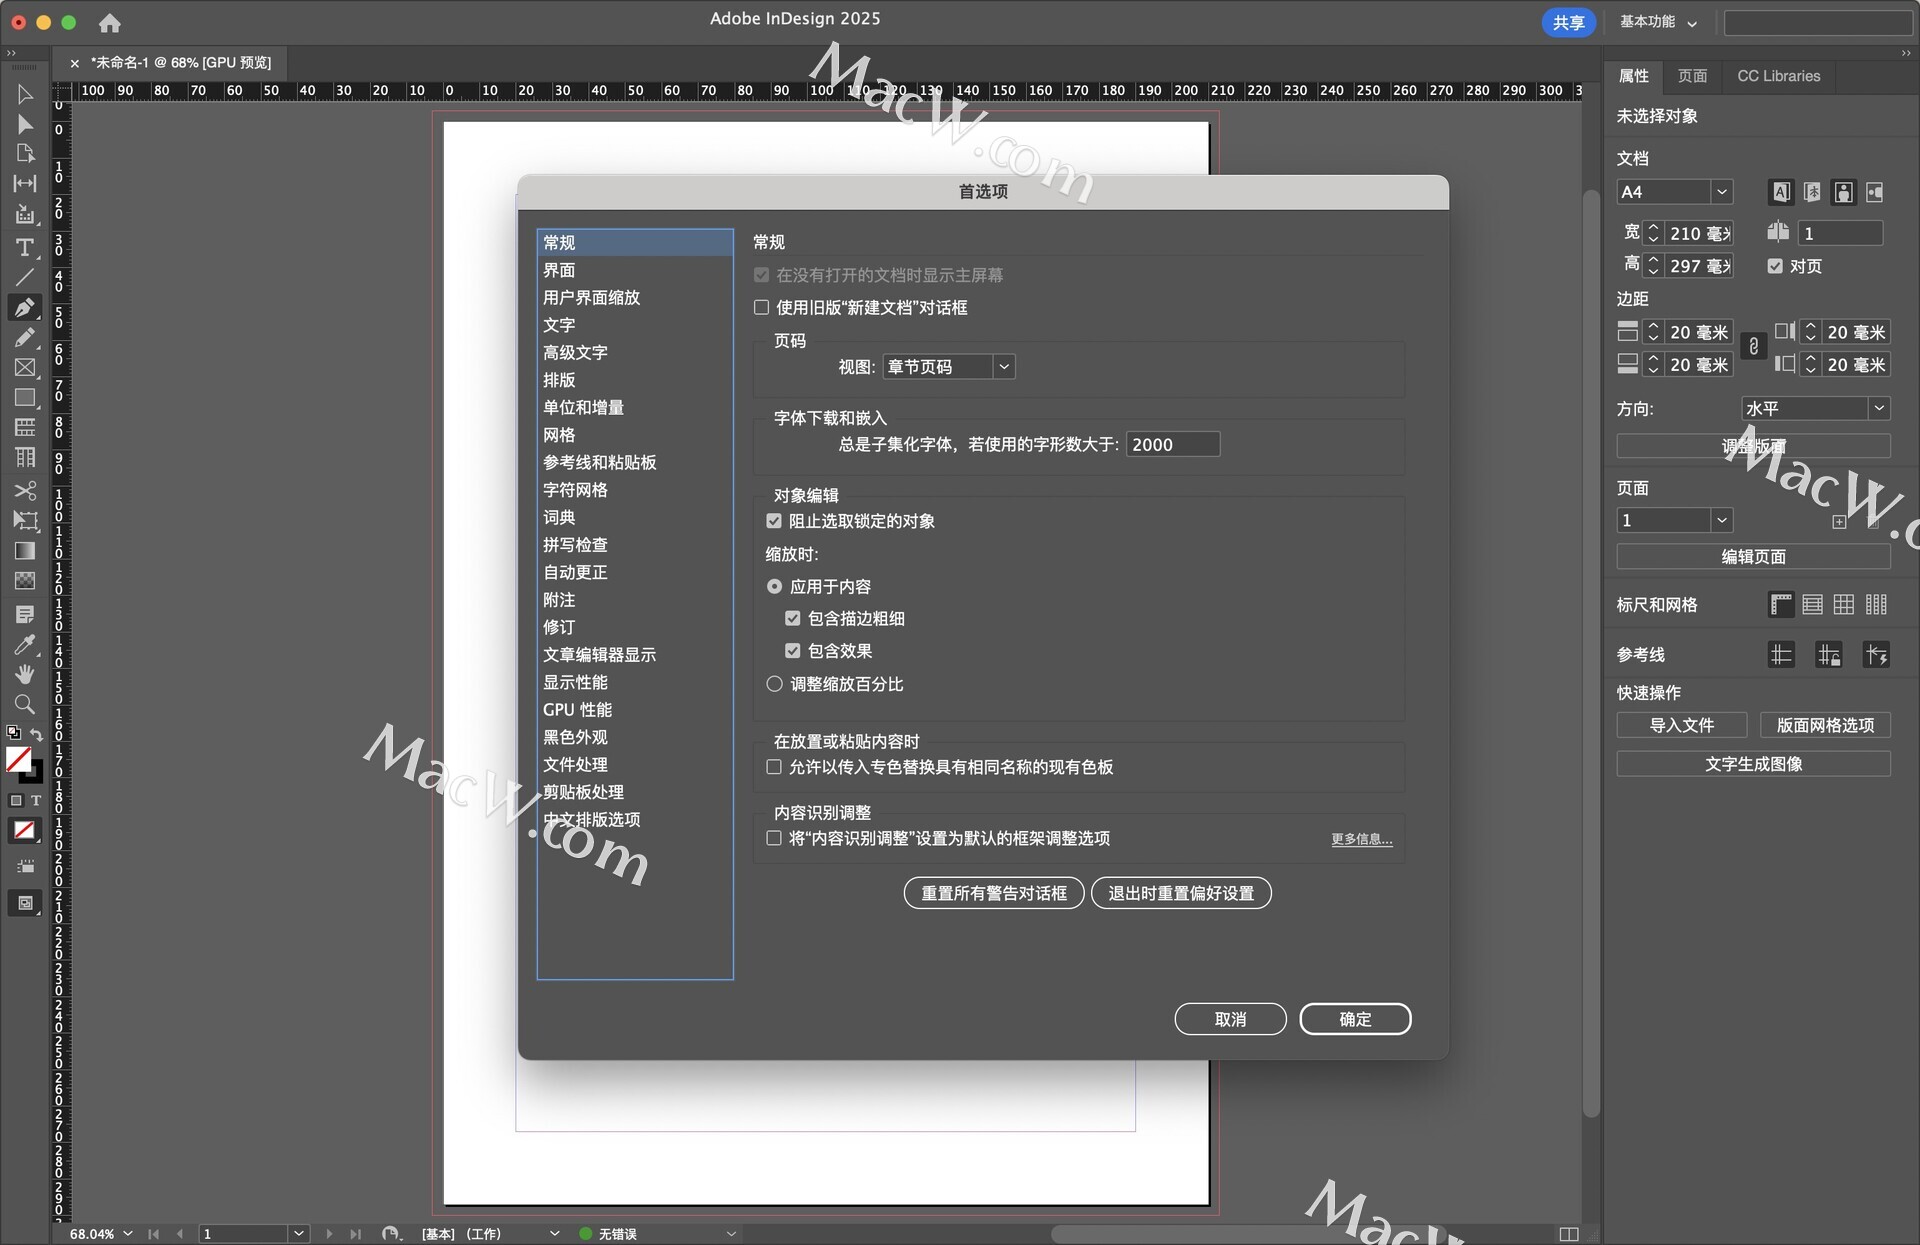This screenshot has width=1920, height=1245.
Task: Choose 界面 in preferences category list
Action: click(x=559, y=270)
